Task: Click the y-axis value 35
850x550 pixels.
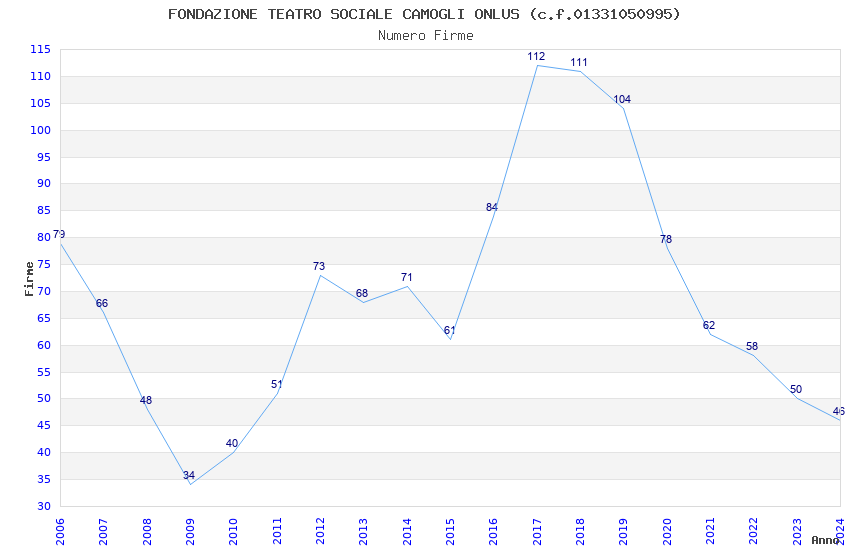Action: pos(44,480)
